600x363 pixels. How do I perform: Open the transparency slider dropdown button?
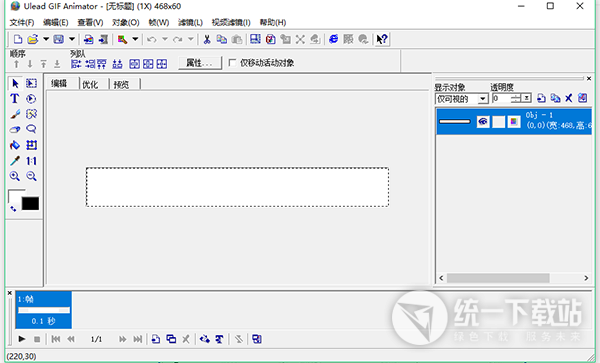tap(527, 99)
